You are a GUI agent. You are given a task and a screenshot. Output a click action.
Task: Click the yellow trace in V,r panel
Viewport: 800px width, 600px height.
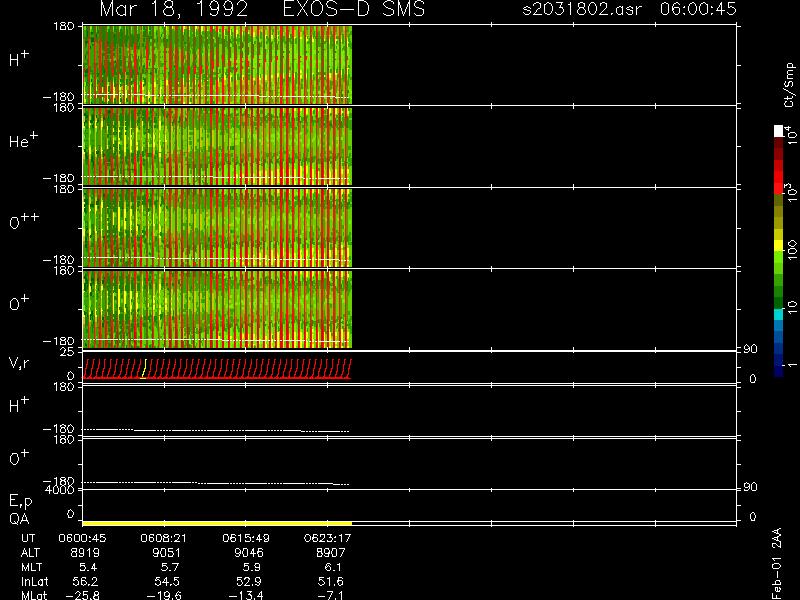[x=144, y=369]
